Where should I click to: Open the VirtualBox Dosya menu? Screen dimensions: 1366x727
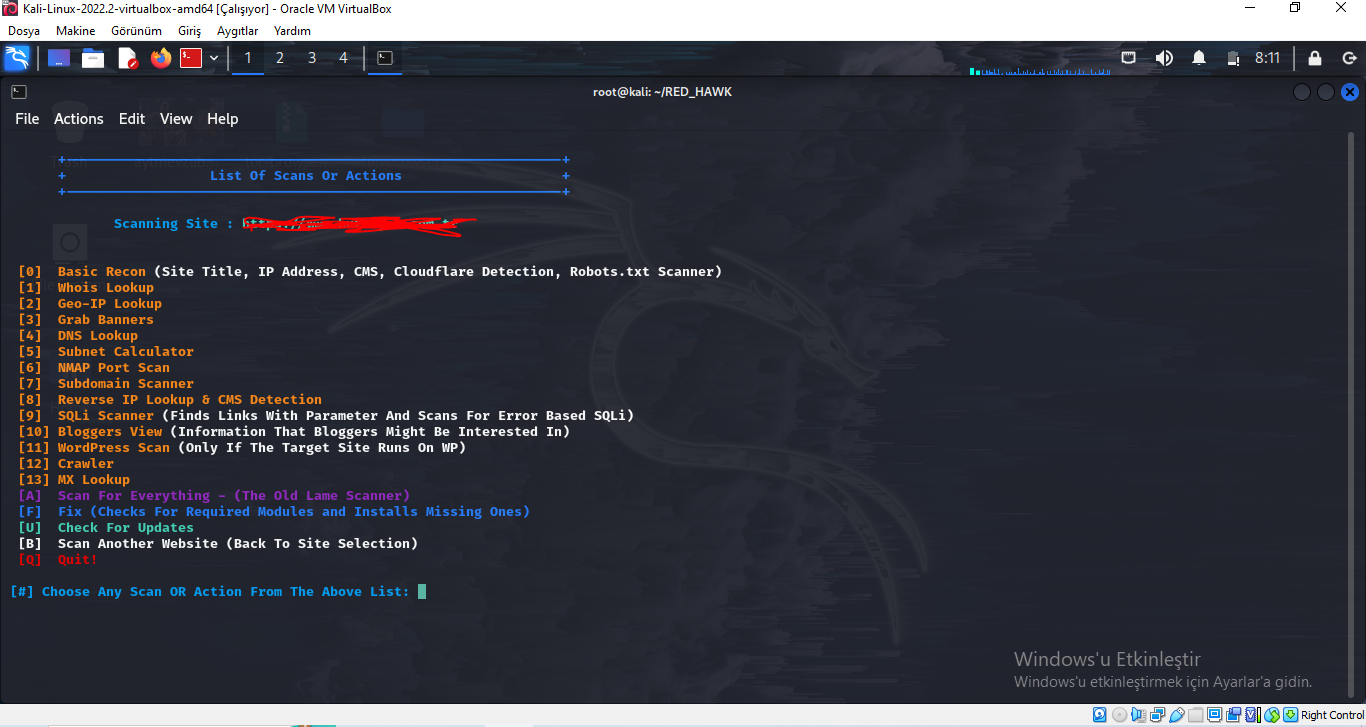coord(24,31)
